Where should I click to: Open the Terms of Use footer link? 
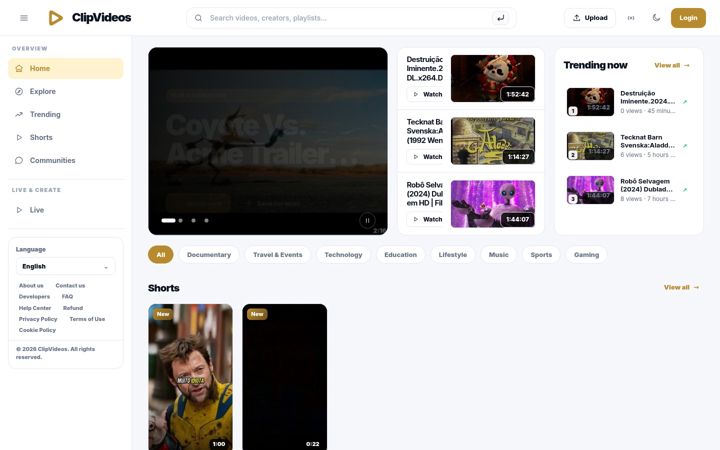click(87, 319)
